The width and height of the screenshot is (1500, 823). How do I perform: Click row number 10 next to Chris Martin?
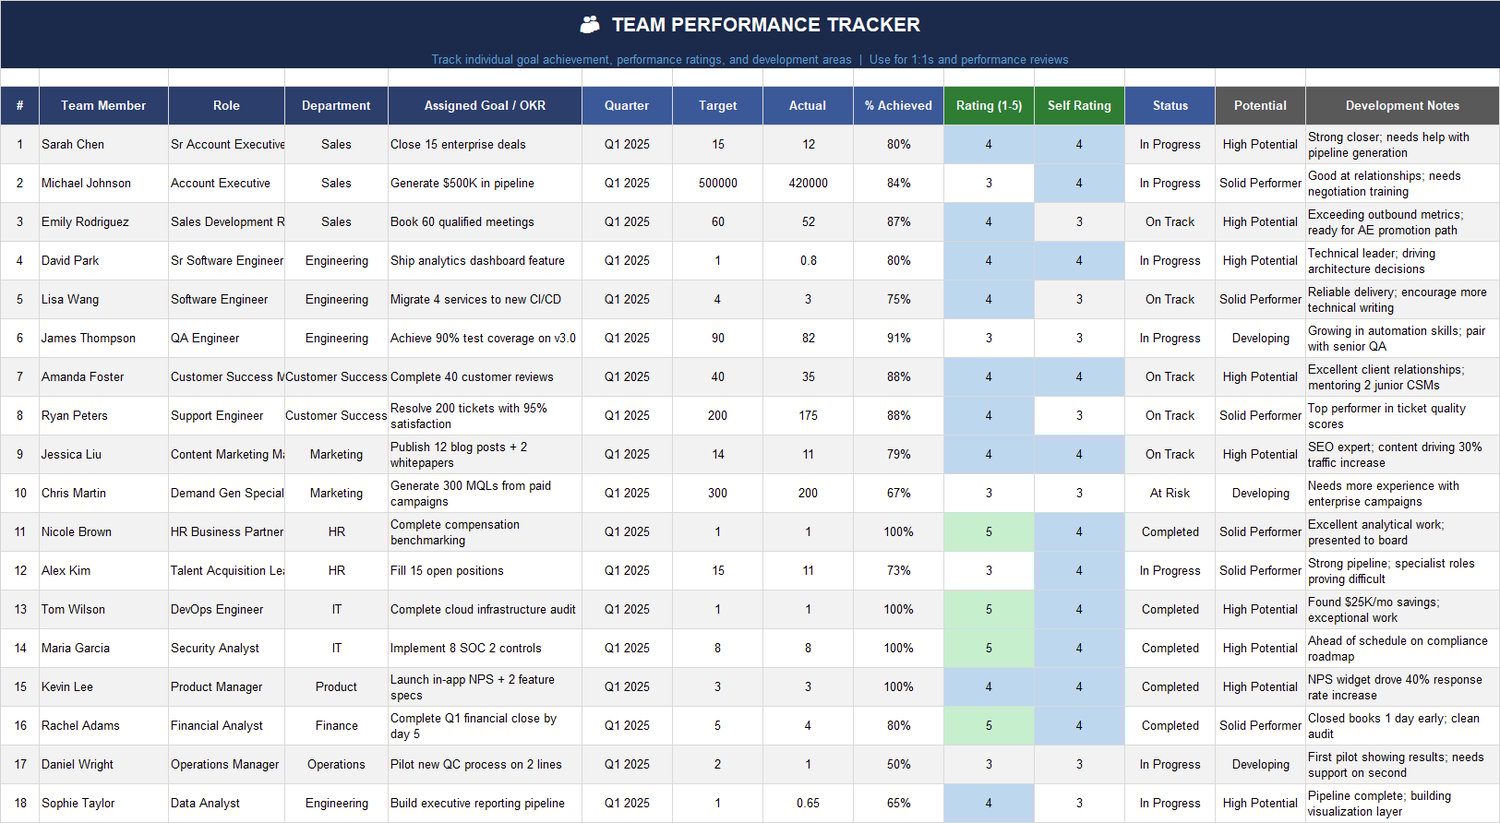coord(19,493)
